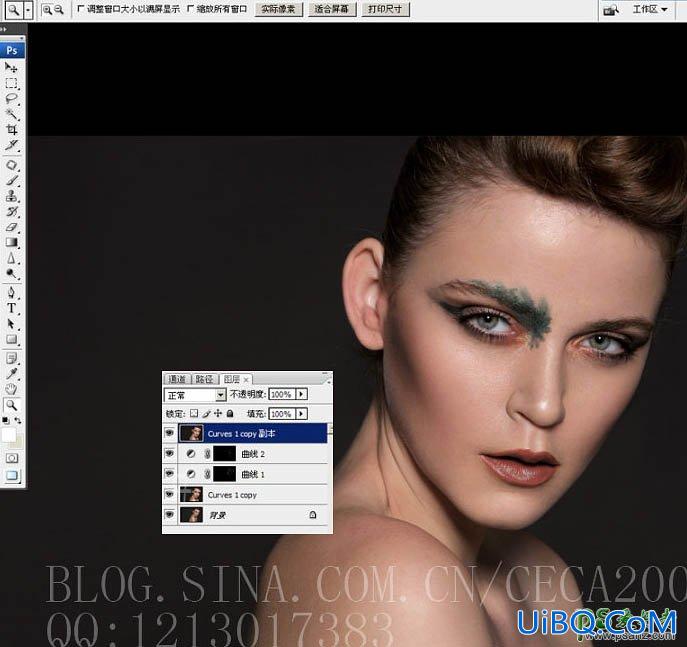
Task: Select the Gradient tool
Action: tap(11, 242)
